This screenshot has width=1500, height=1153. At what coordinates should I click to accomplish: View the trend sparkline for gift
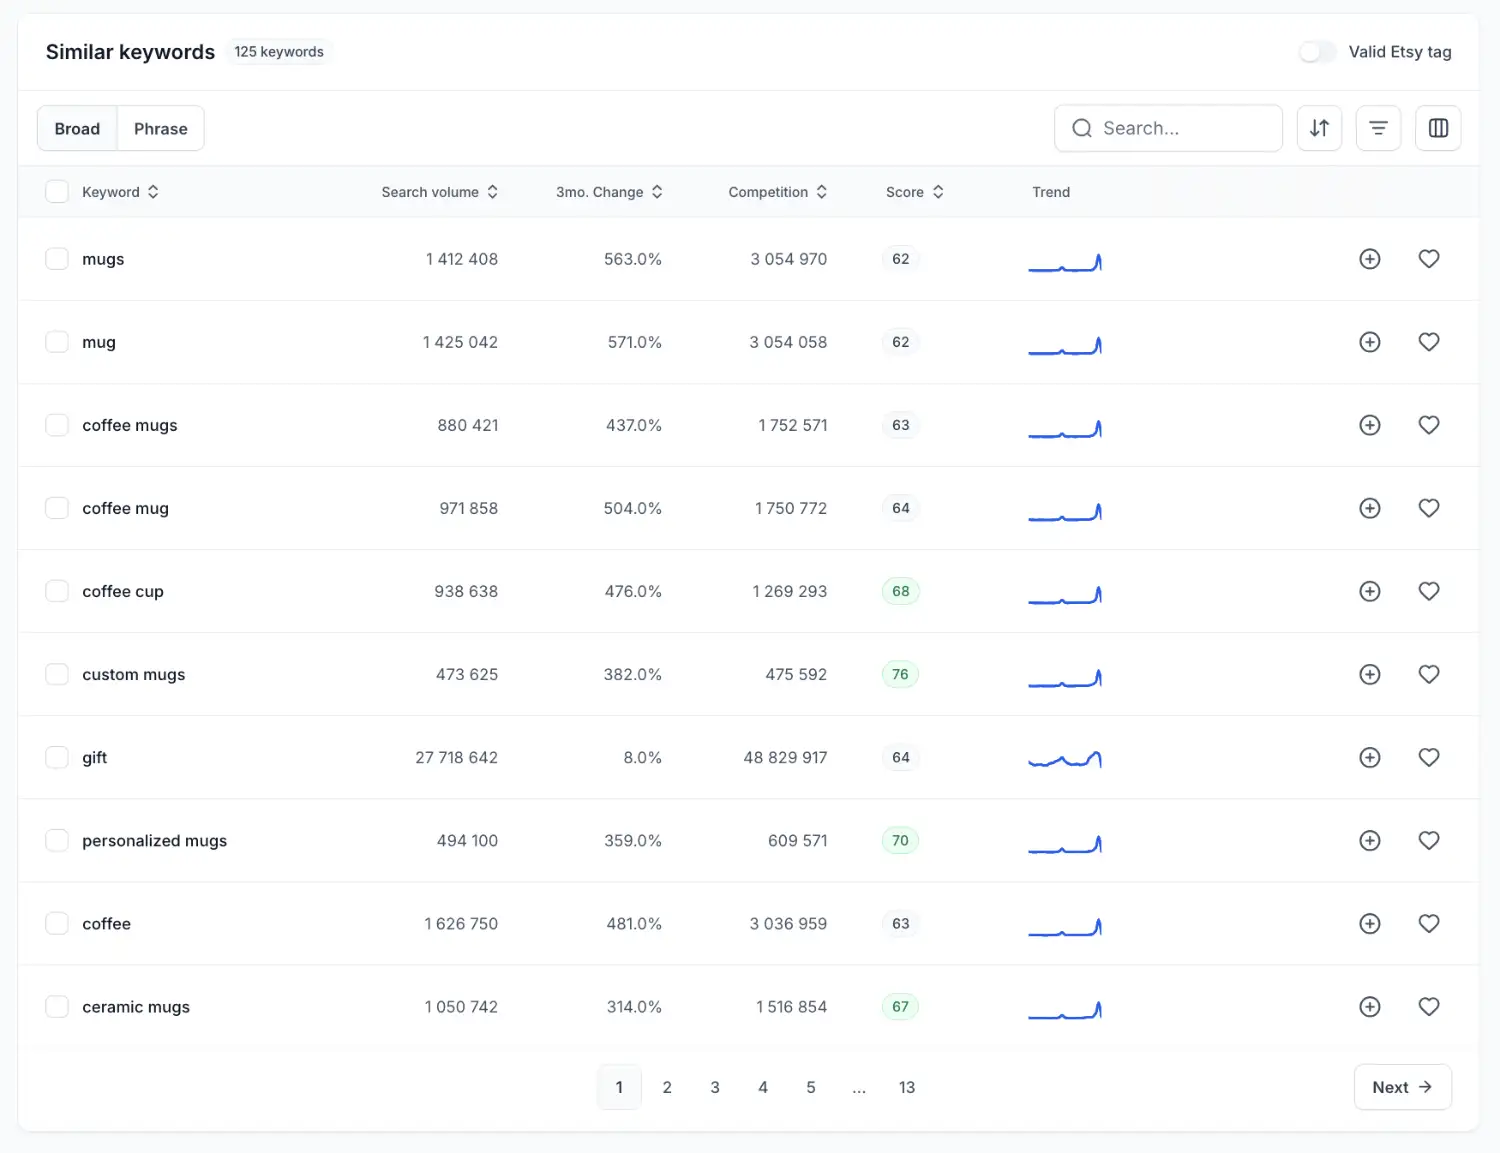click(x=1065, y=759)
